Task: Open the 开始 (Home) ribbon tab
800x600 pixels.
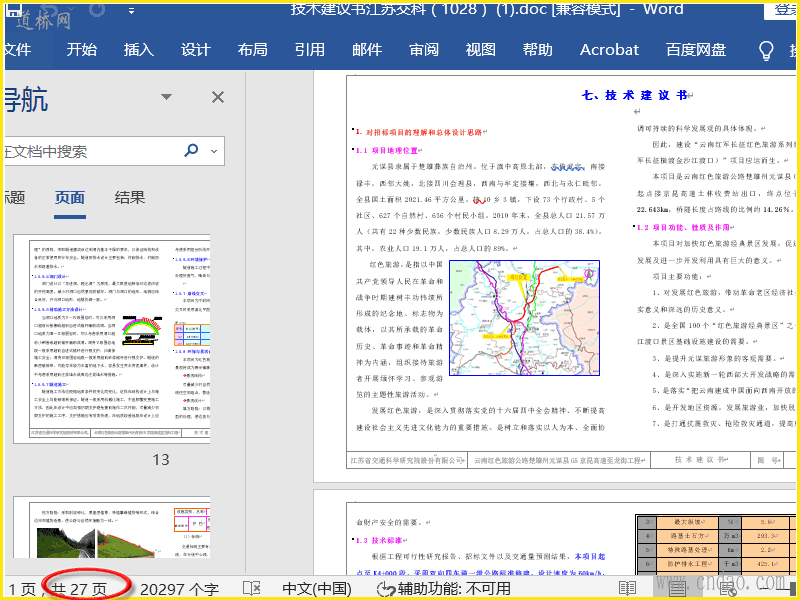Action: point(81,49)
